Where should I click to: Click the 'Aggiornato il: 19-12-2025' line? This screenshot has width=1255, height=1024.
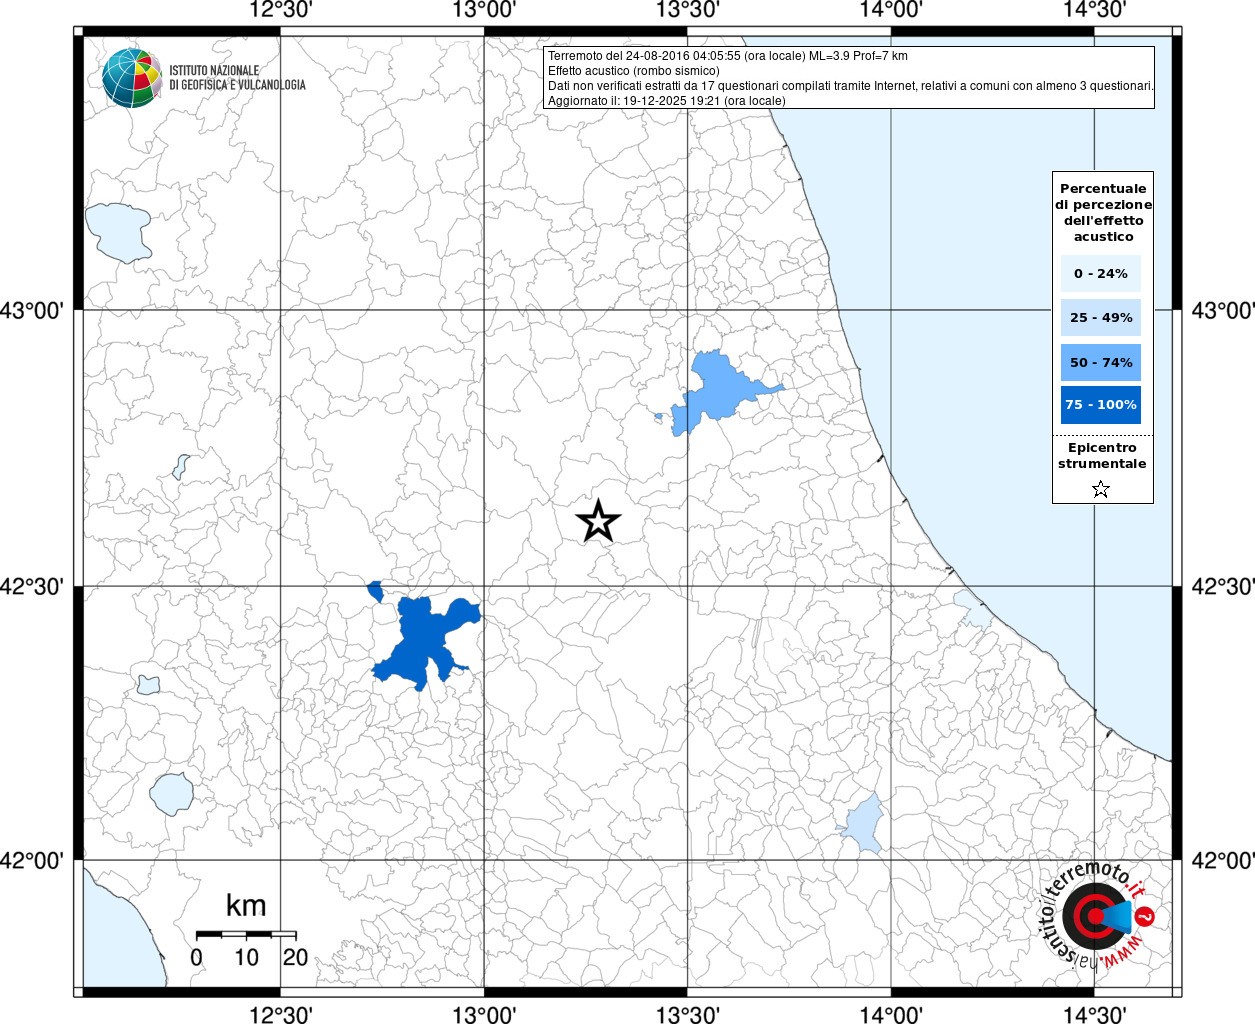click(x=667, y=101)
